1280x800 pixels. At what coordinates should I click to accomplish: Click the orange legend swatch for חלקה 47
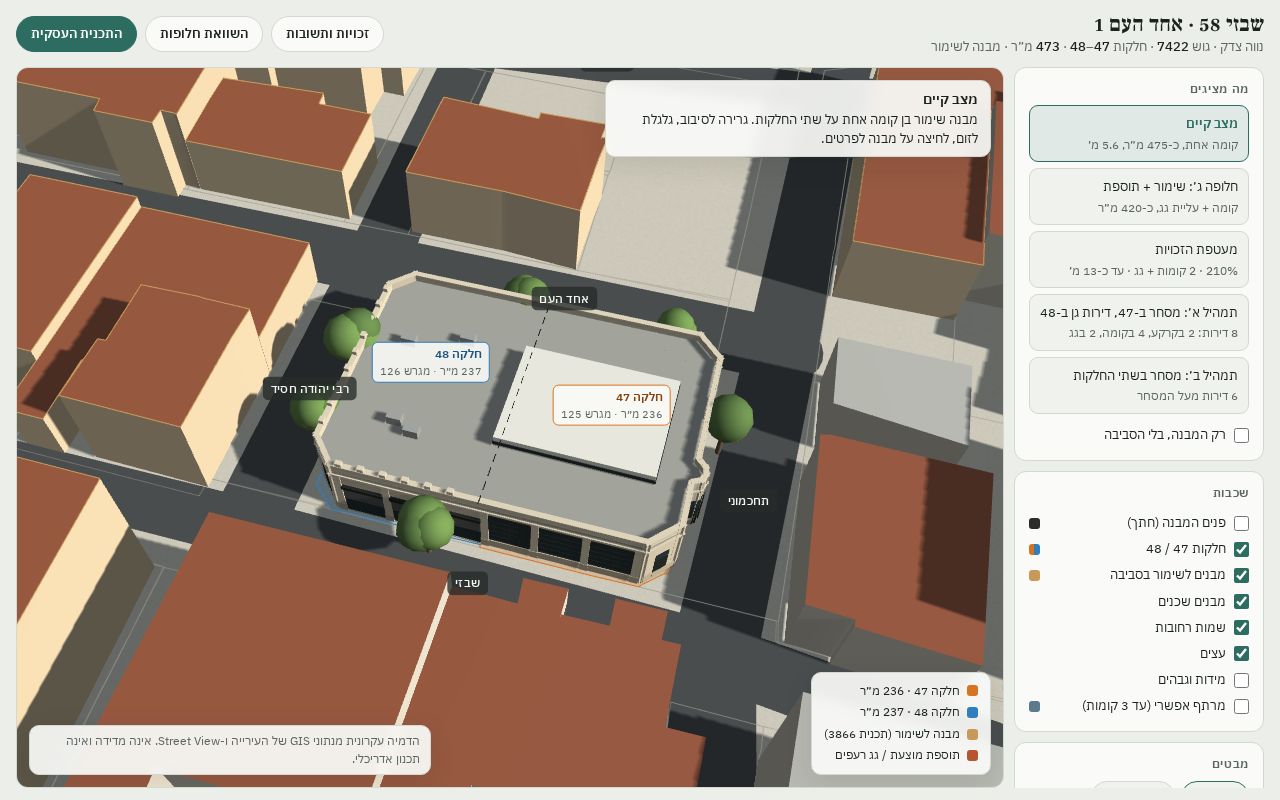tap(972, 691)
